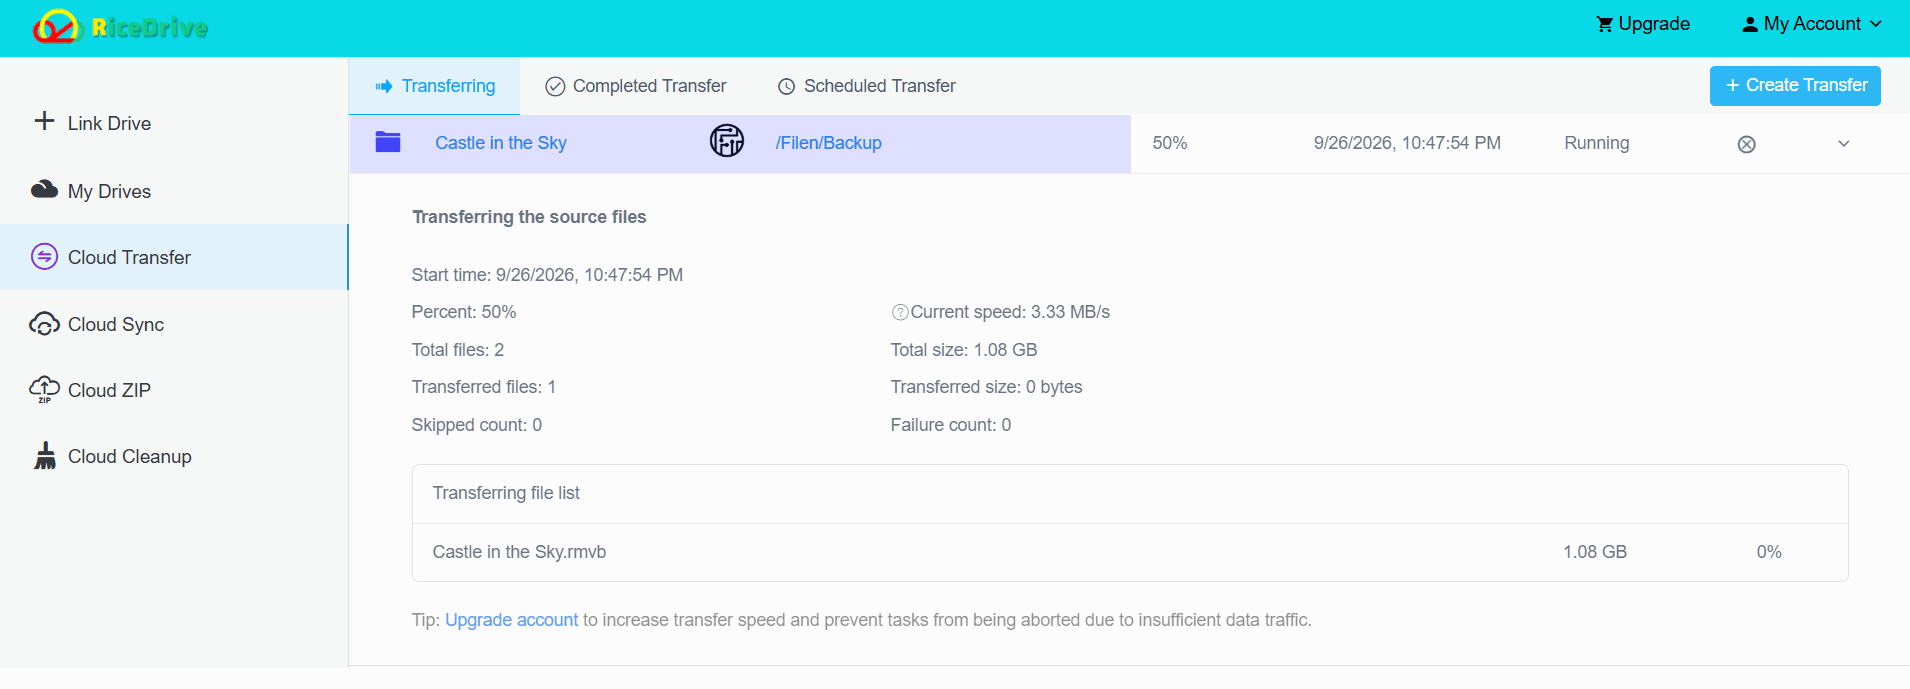The width and height of the screenshot is (1910, 689).
Task: Click the Cloud Cleanup broom icon
Action: click(x=45, y=456)
